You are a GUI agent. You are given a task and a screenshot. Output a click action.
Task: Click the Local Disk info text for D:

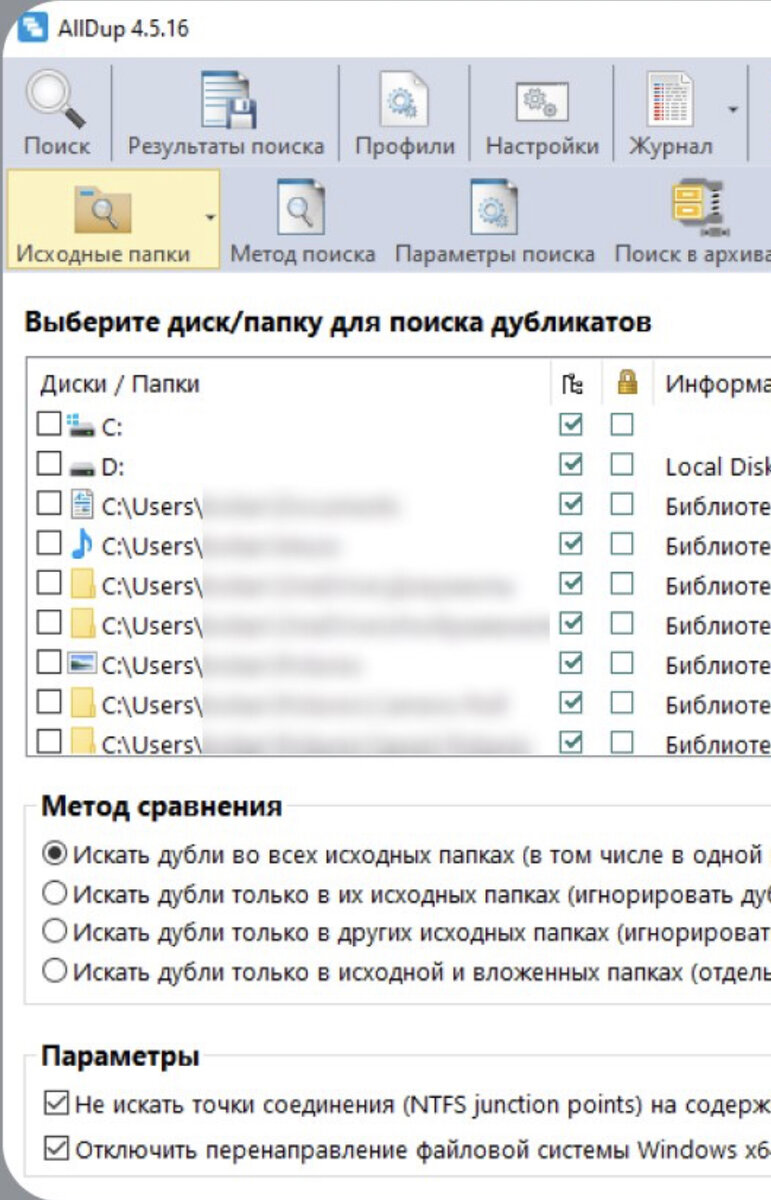pyautogui.click(x=717, y=466)
